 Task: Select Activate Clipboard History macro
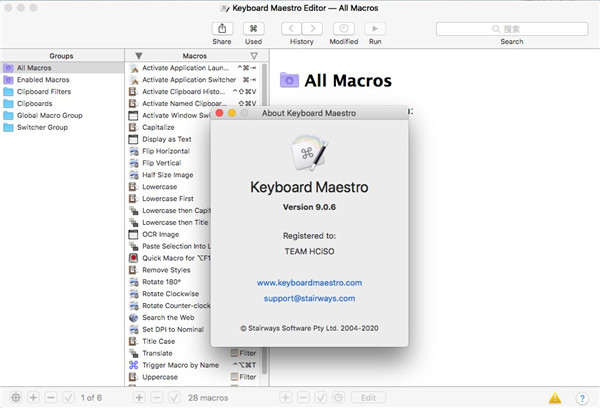pyautogui.click(x=194, y=91)
